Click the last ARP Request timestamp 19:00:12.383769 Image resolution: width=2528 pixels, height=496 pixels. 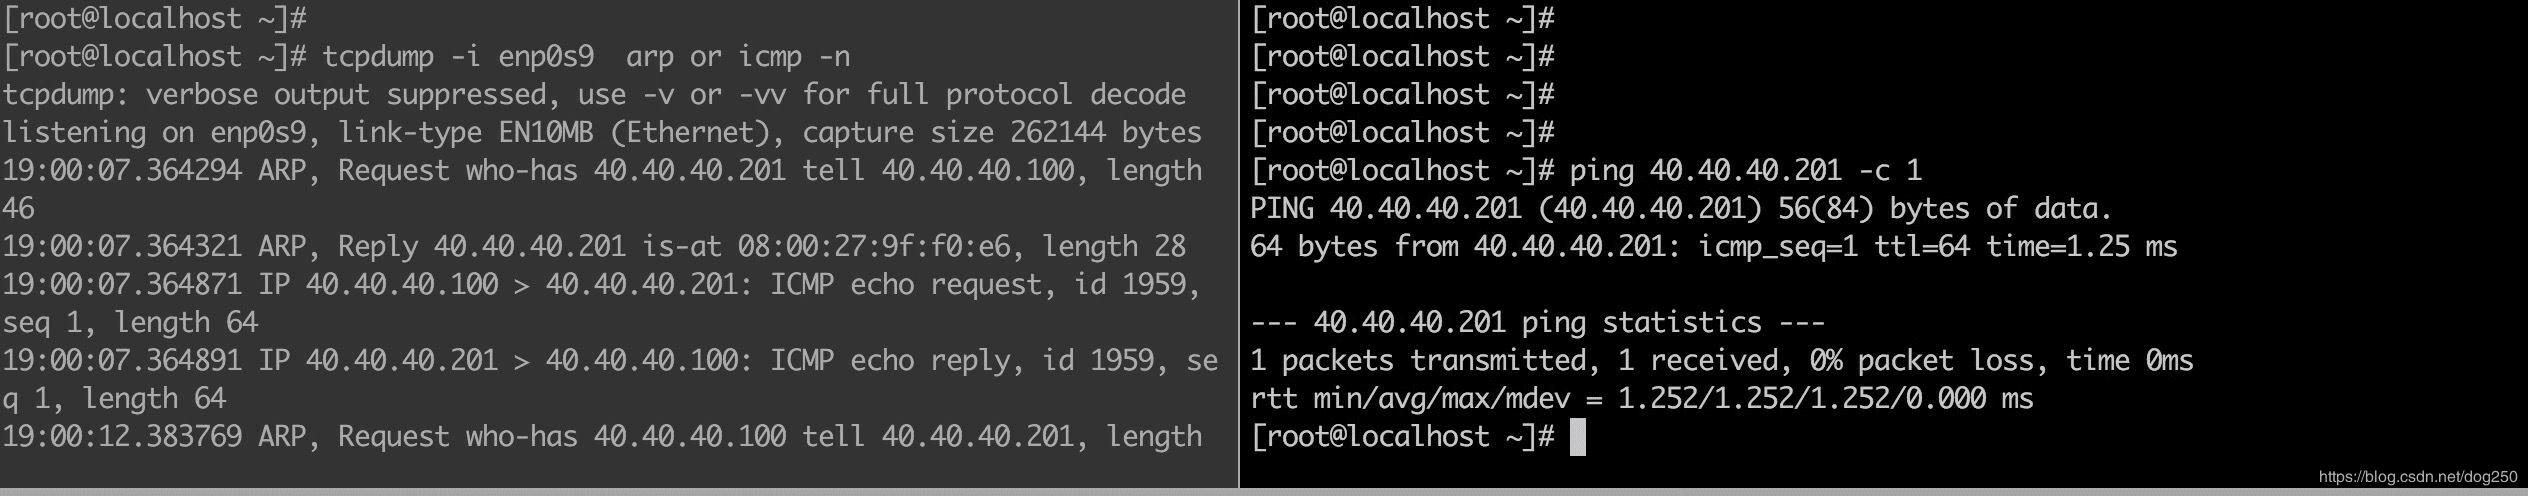point(121,436)
